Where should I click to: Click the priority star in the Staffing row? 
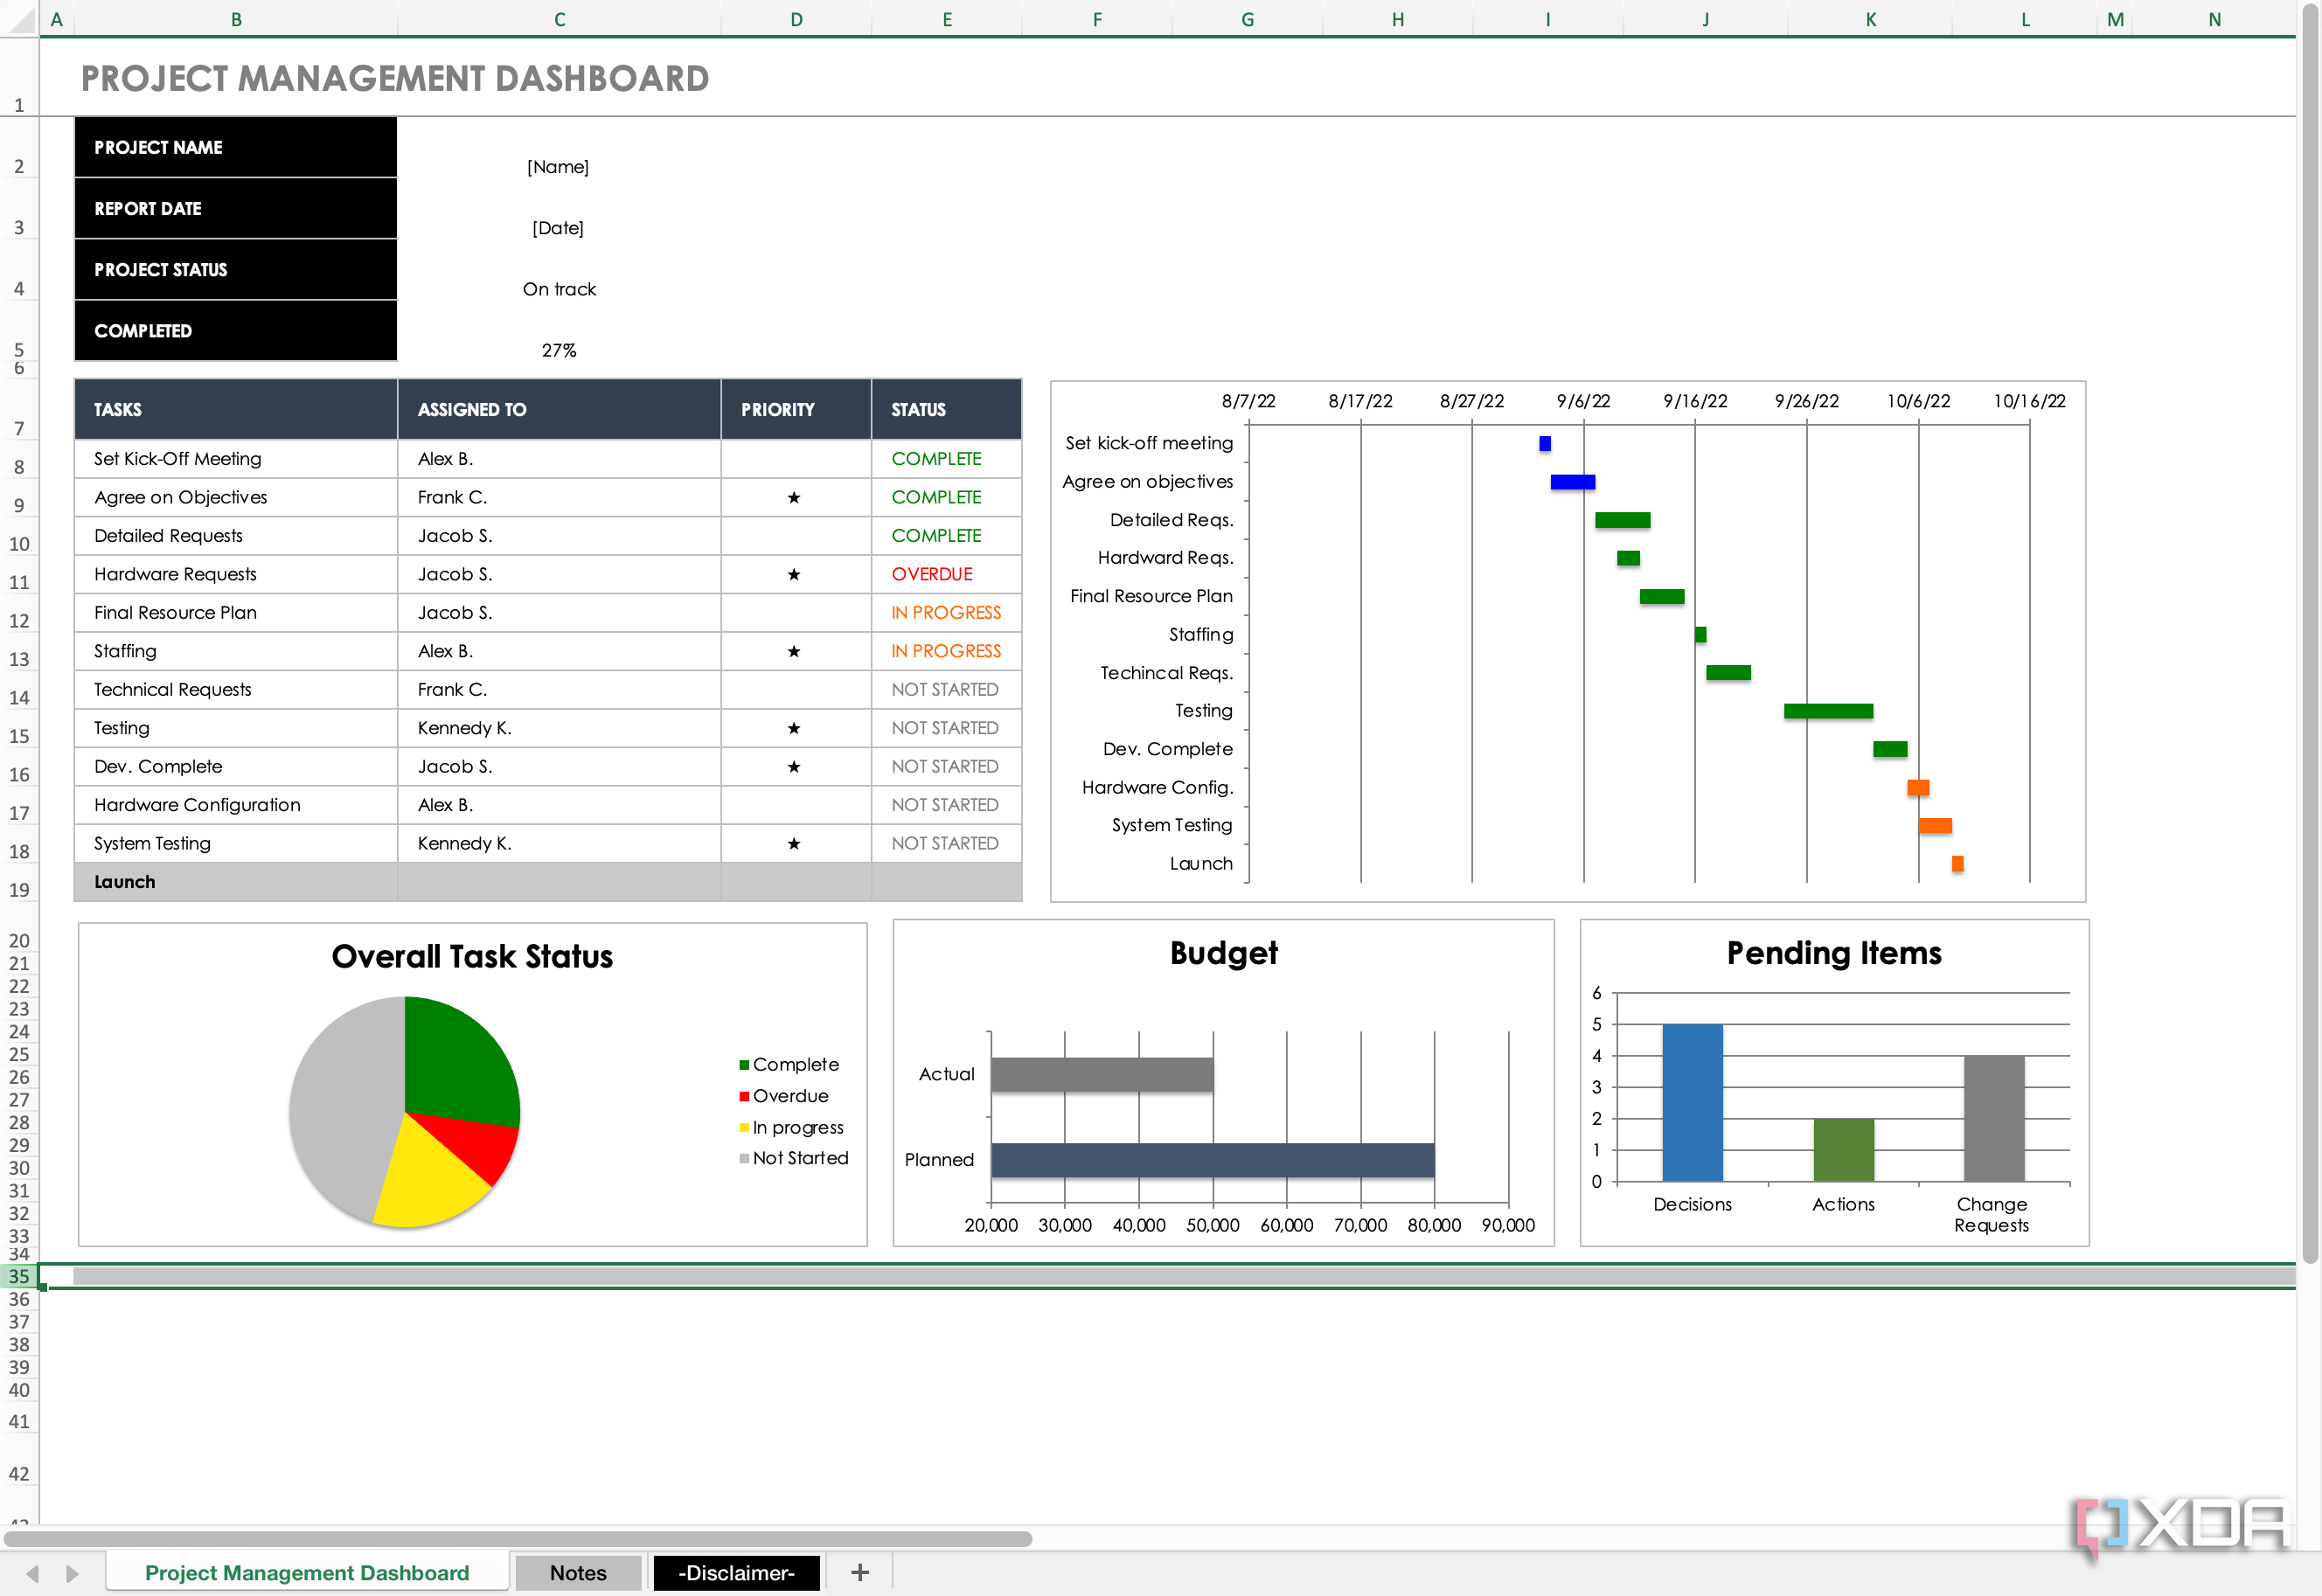point(794,651)
